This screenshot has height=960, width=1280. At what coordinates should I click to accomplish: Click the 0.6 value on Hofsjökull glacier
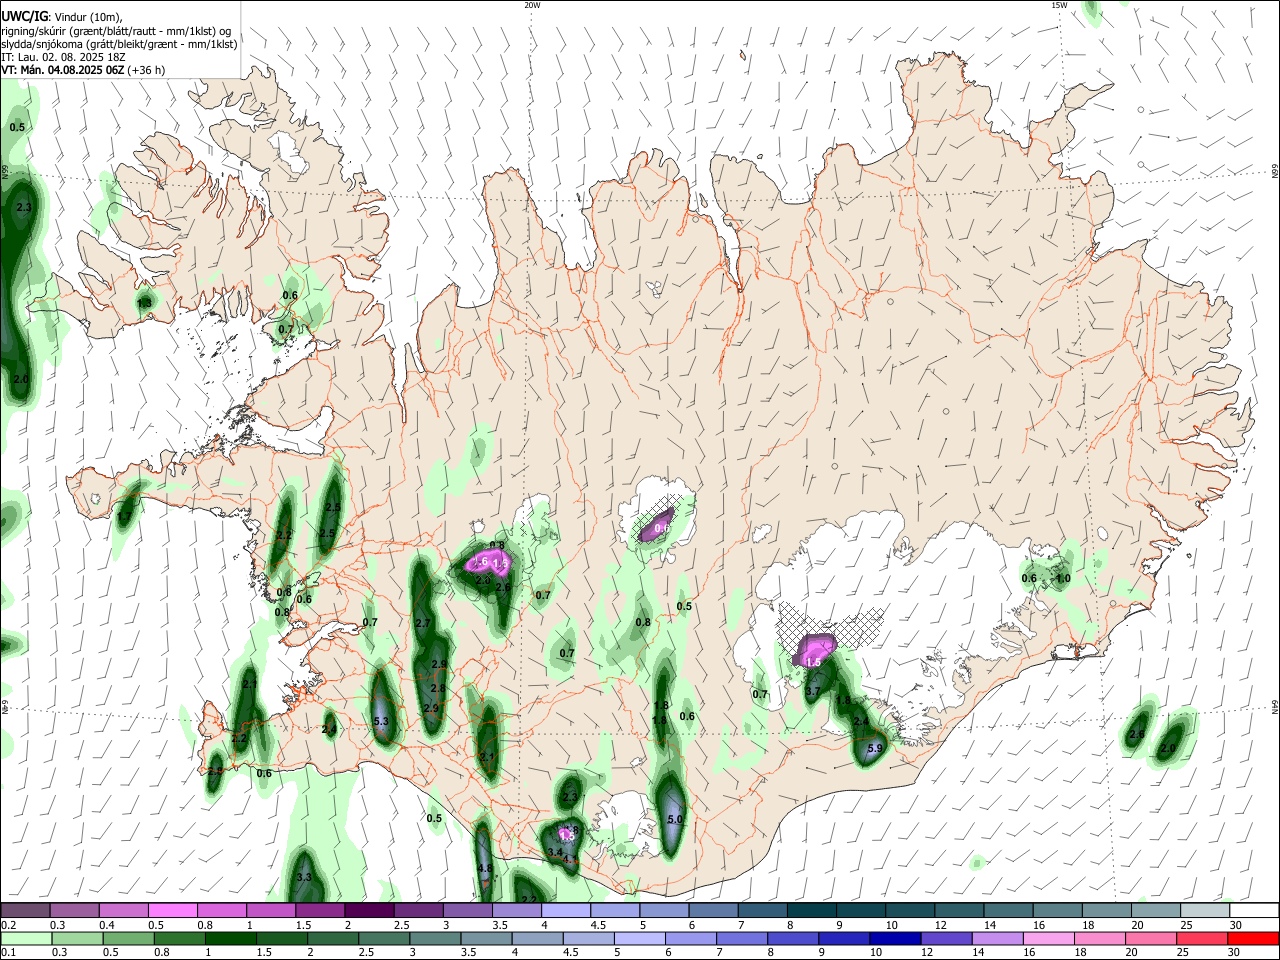tap(661, 527)
